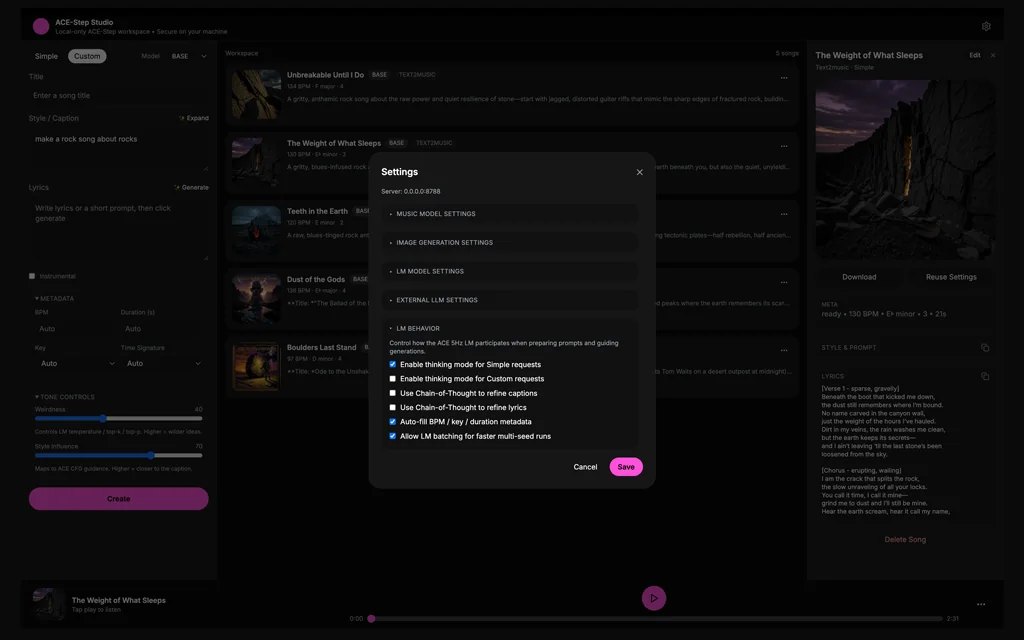This screenshot has width=1024, height=640.
Task: Save the settings changes
Action: (x=626, y=467)
